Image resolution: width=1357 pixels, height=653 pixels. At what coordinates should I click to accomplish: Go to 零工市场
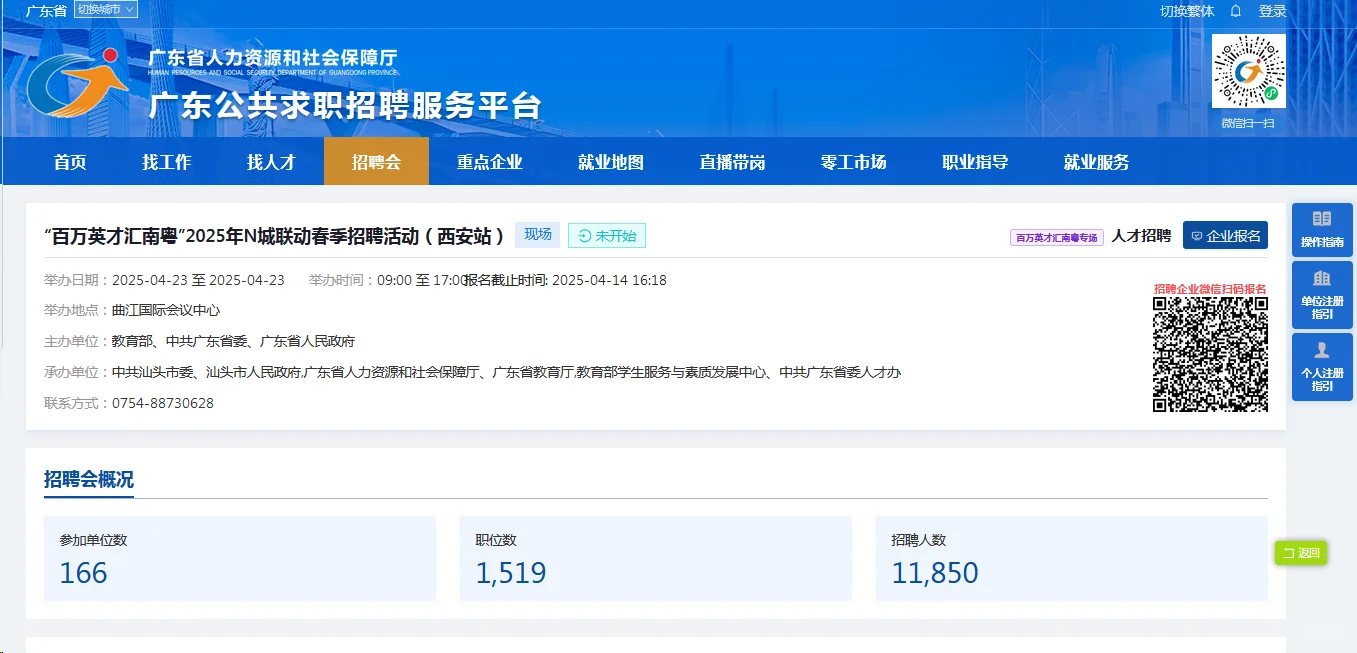point(853,161)
